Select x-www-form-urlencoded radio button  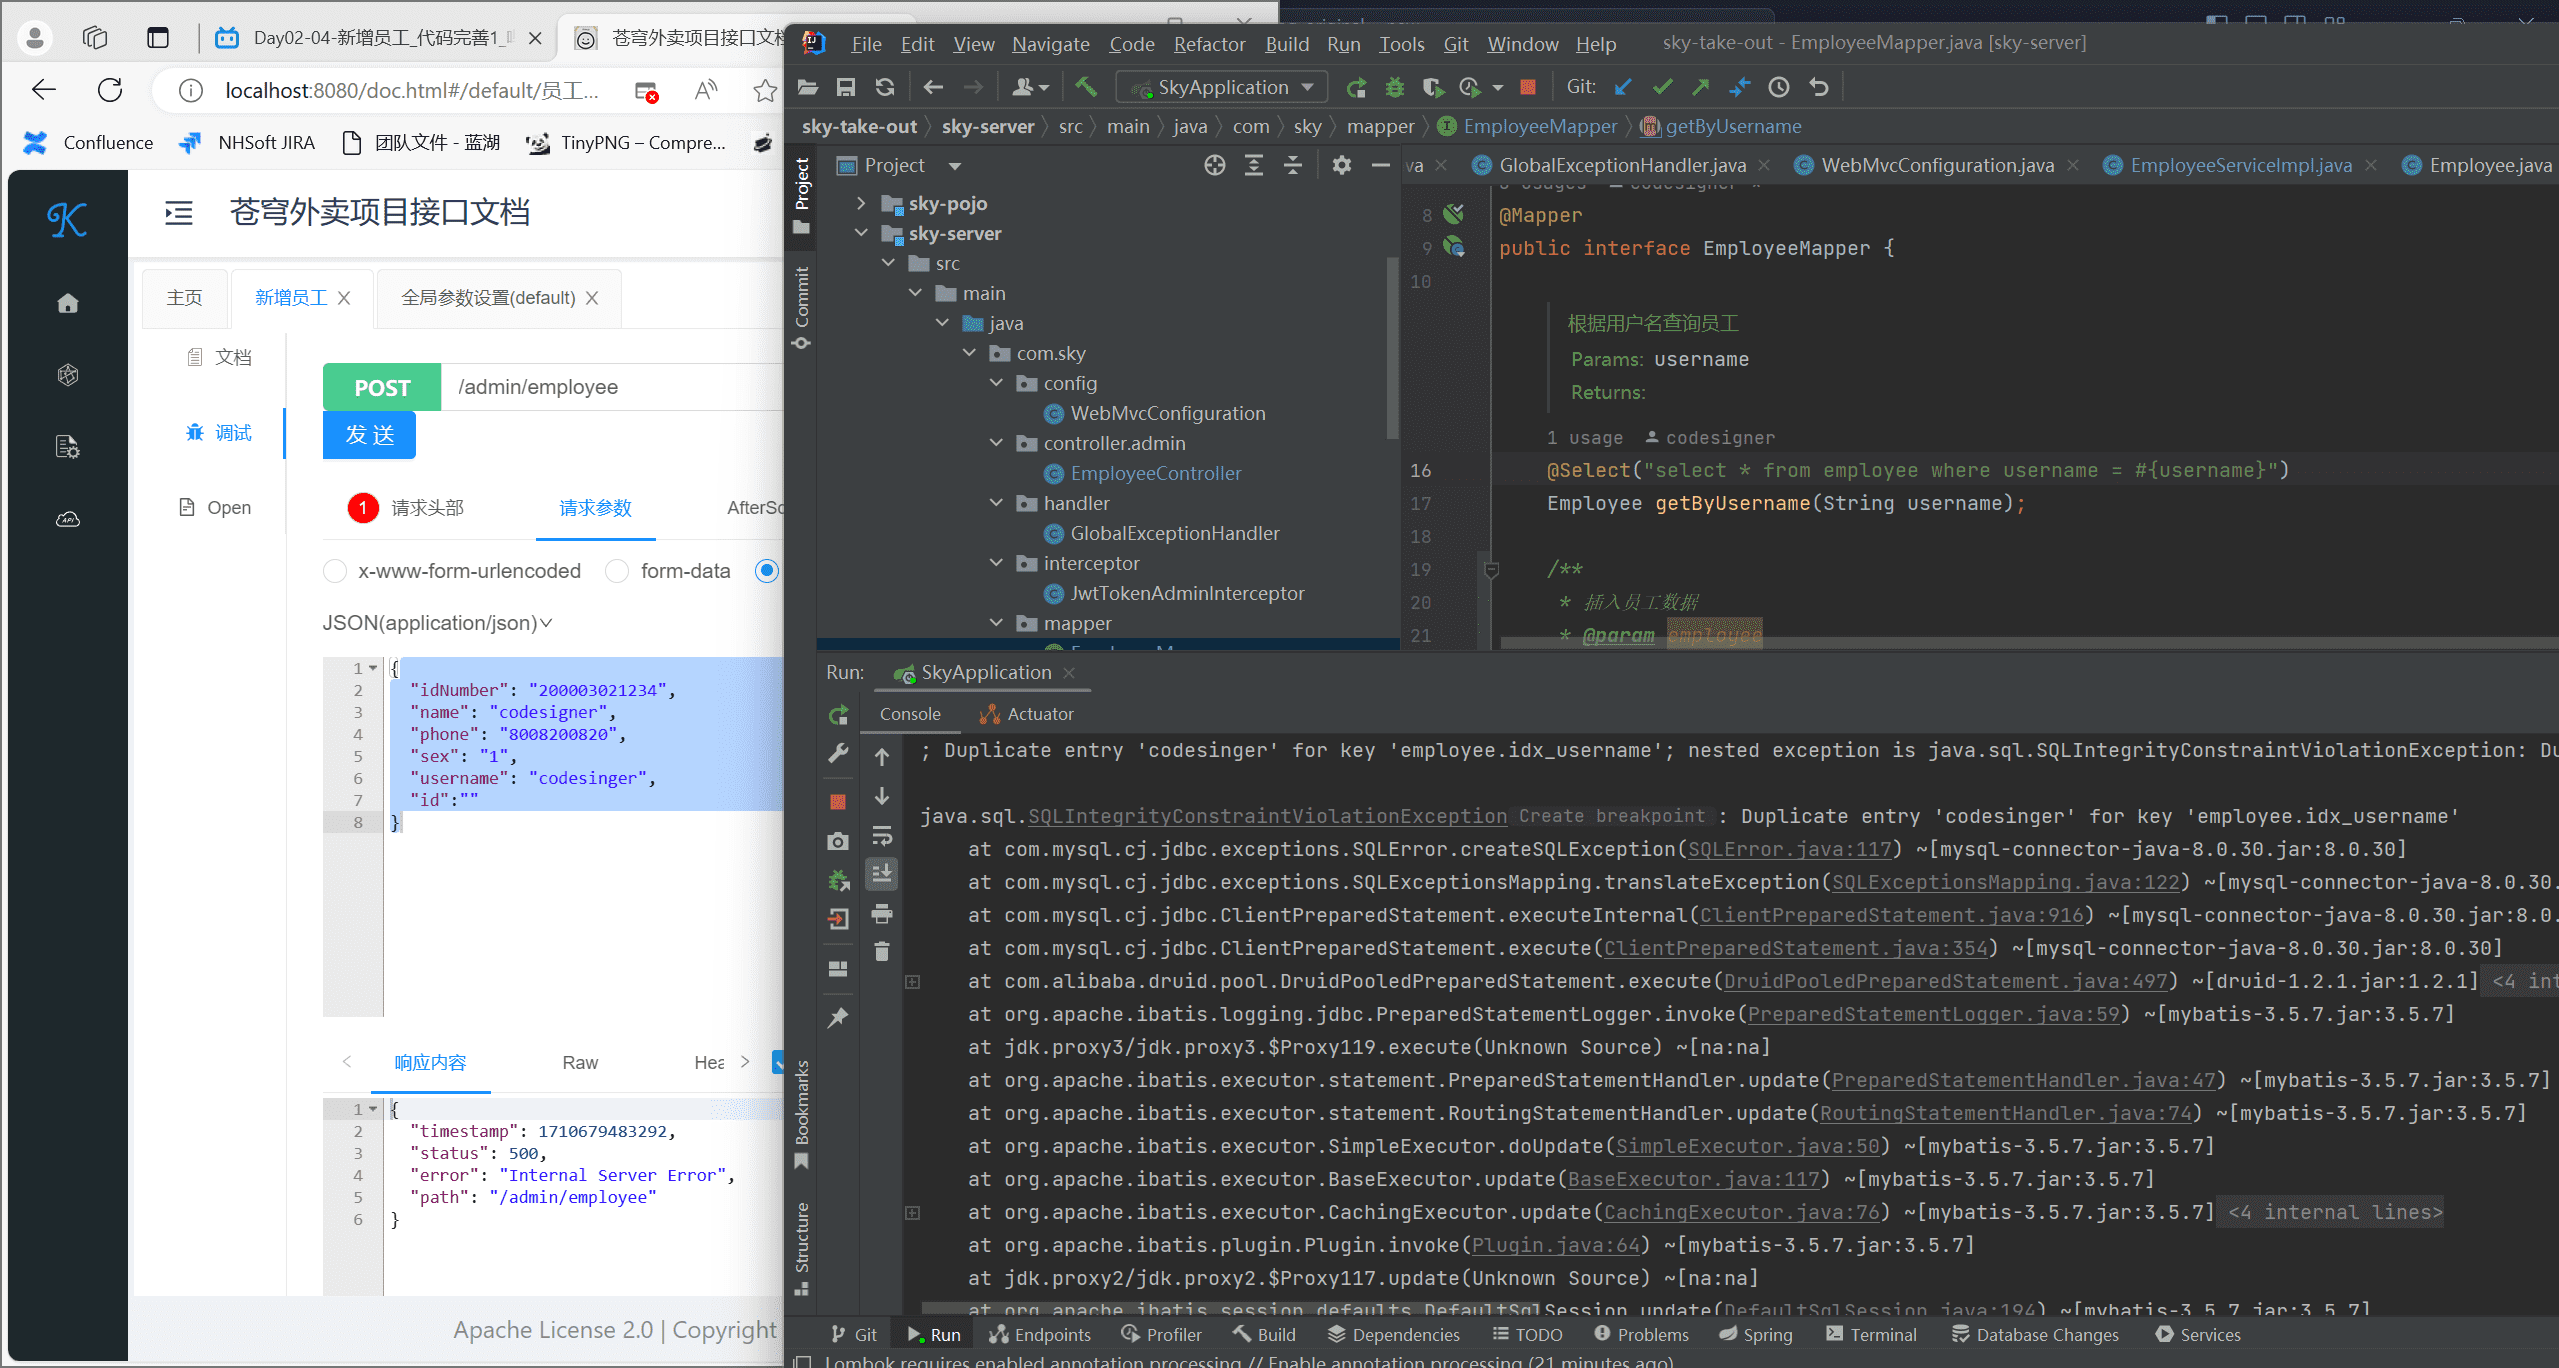[x=335, y=571]
